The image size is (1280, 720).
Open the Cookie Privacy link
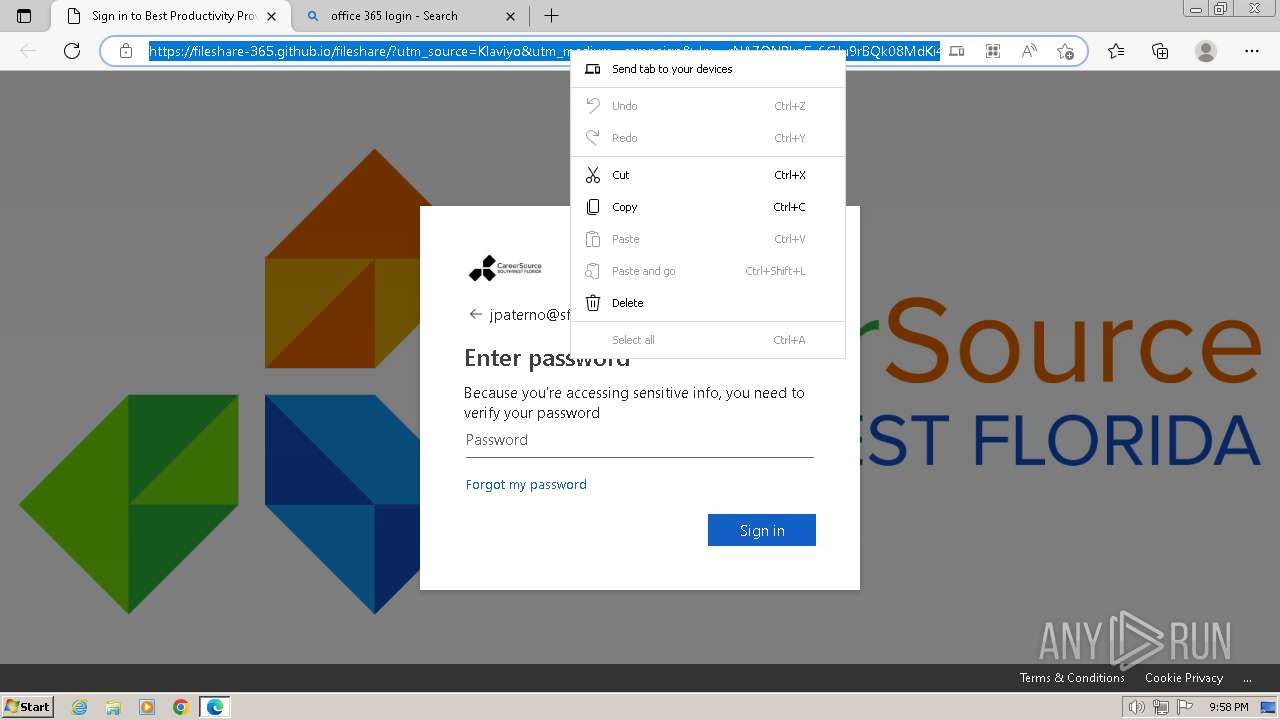(x=1184, y=677)
